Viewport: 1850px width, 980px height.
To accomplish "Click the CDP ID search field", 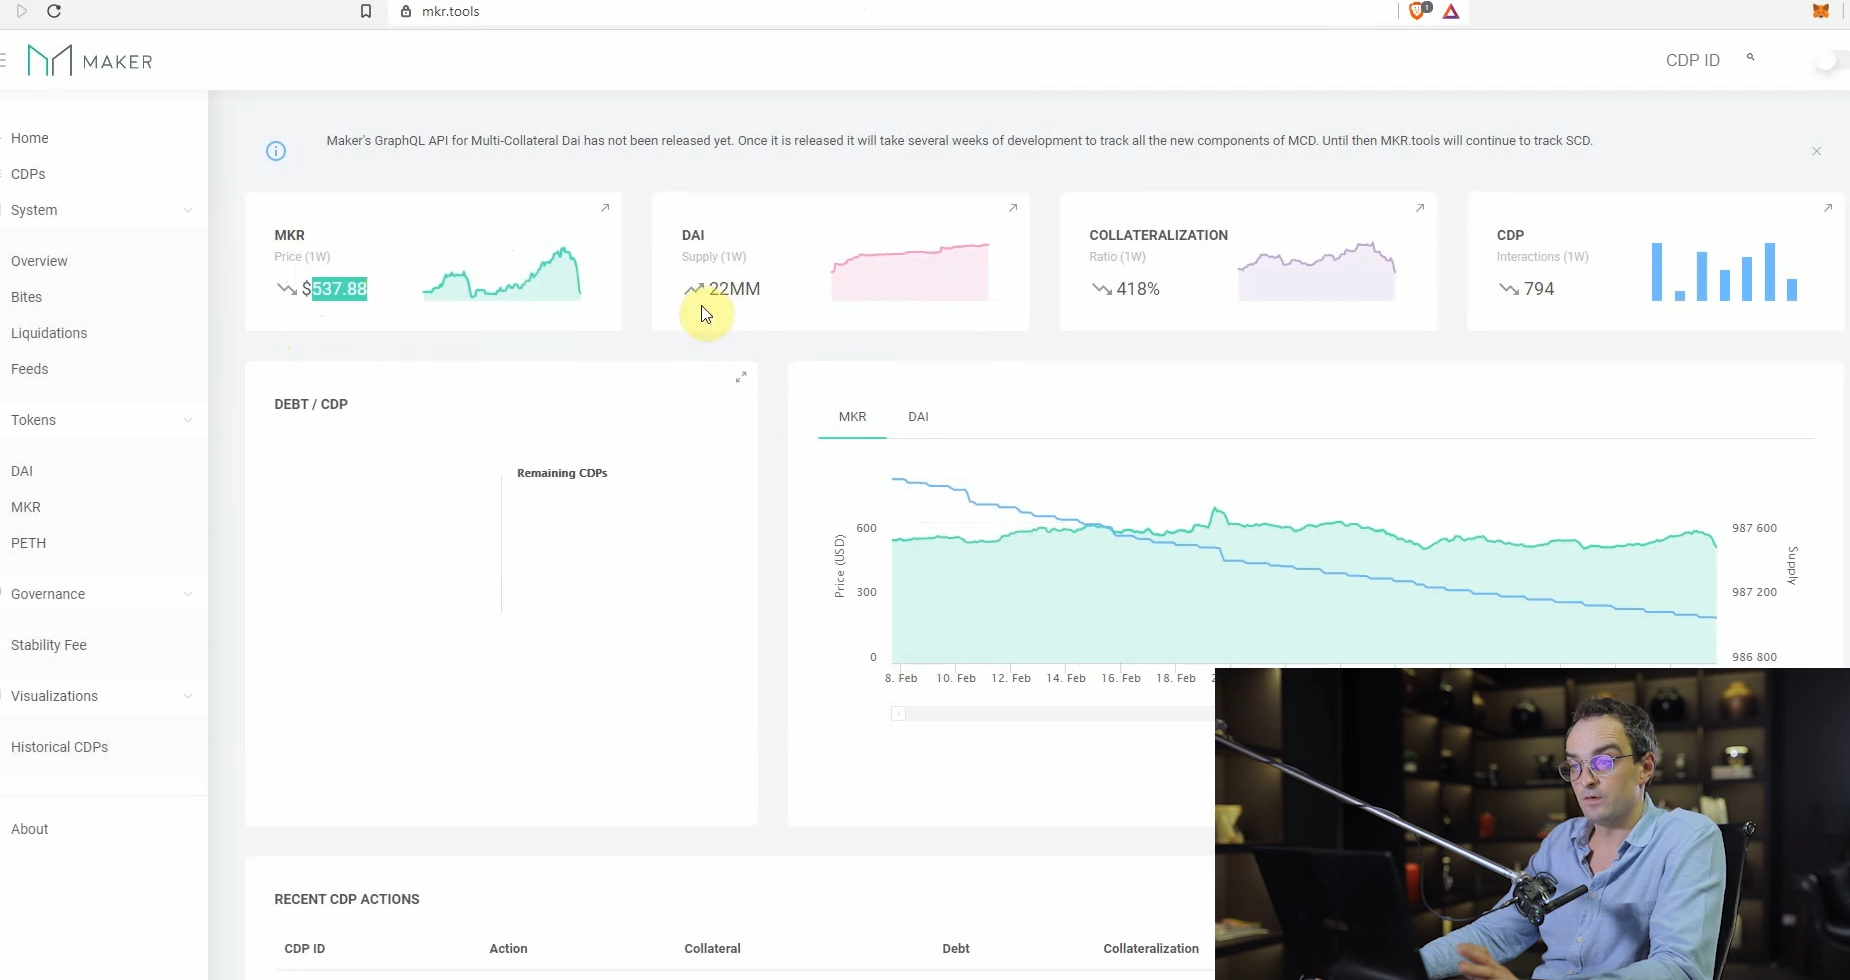I will point(1693,60).
